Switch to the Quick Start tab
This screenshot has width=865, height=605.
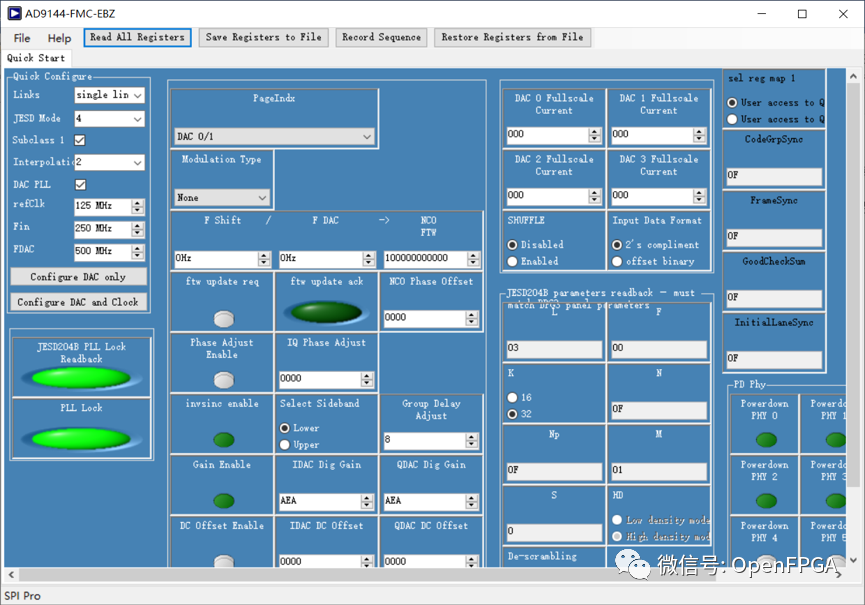coord(36,58)
